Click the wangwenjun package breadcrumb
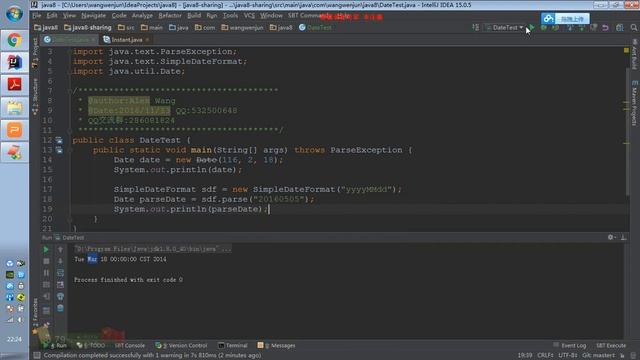This screenshot has height=360, width=640. pyautogui.click(x=242, y=28)
